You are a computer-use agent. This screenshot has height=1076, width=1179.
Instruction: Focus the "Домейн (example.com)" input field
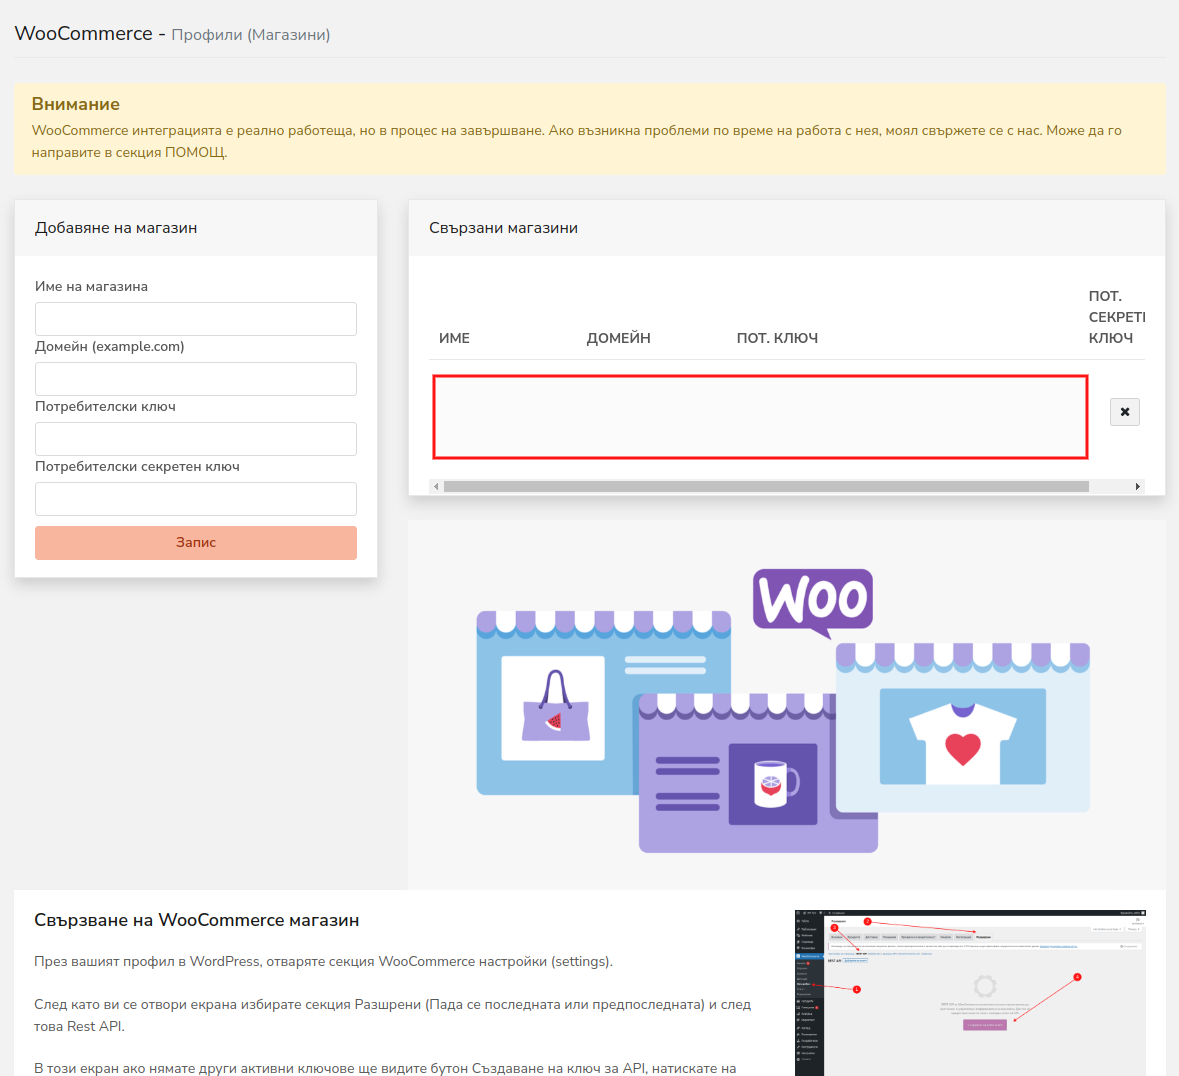tap(195, 379)
